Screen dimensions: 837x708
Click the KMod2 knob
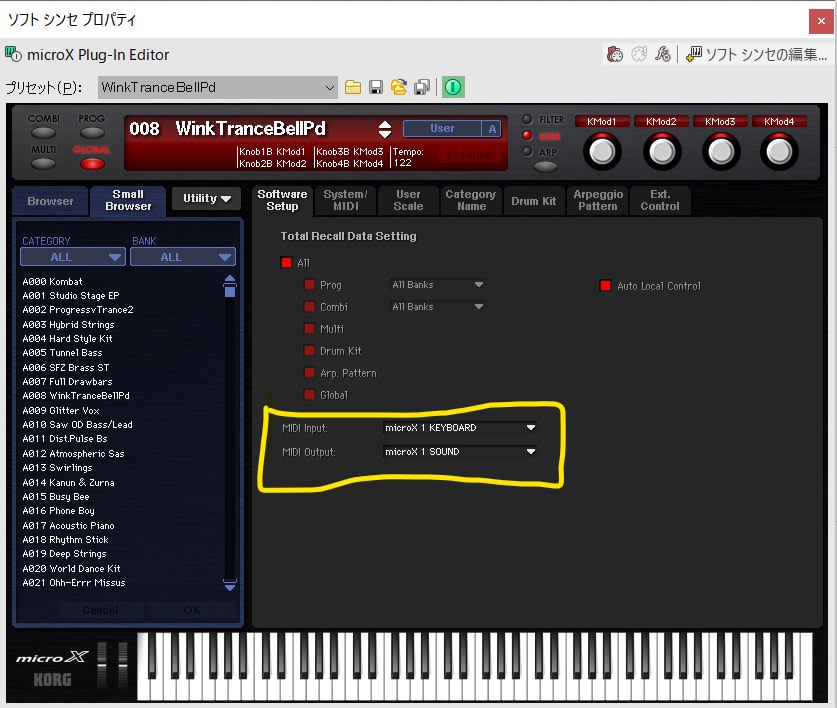pos(661,152)
